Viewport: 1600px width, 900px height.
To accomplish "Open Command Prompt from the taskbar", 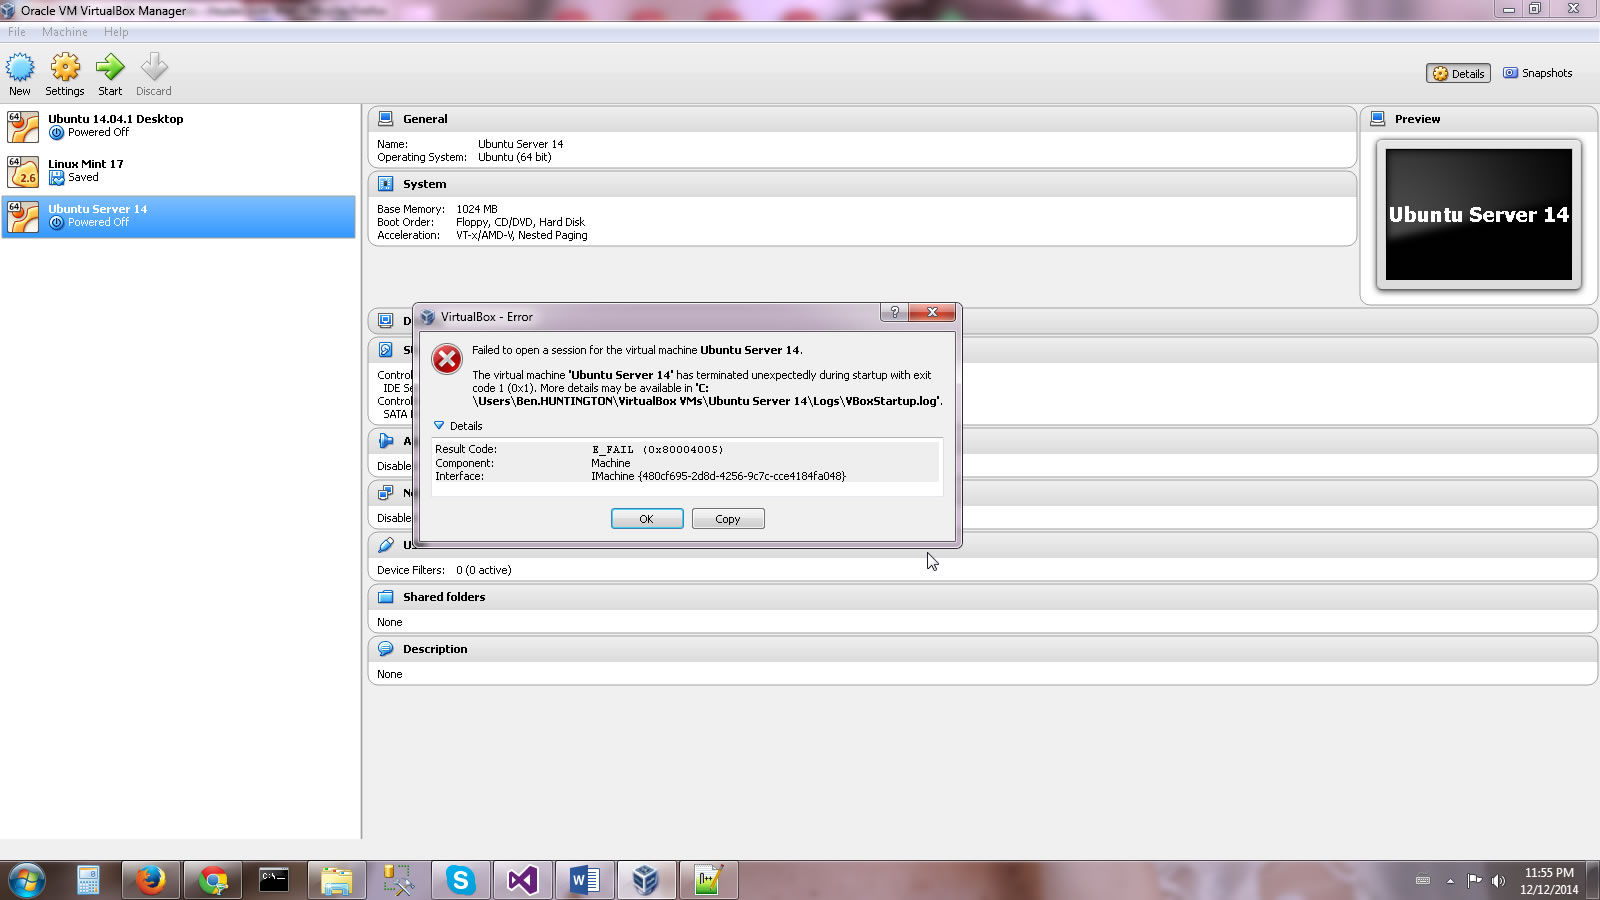I will click(274, 880).
